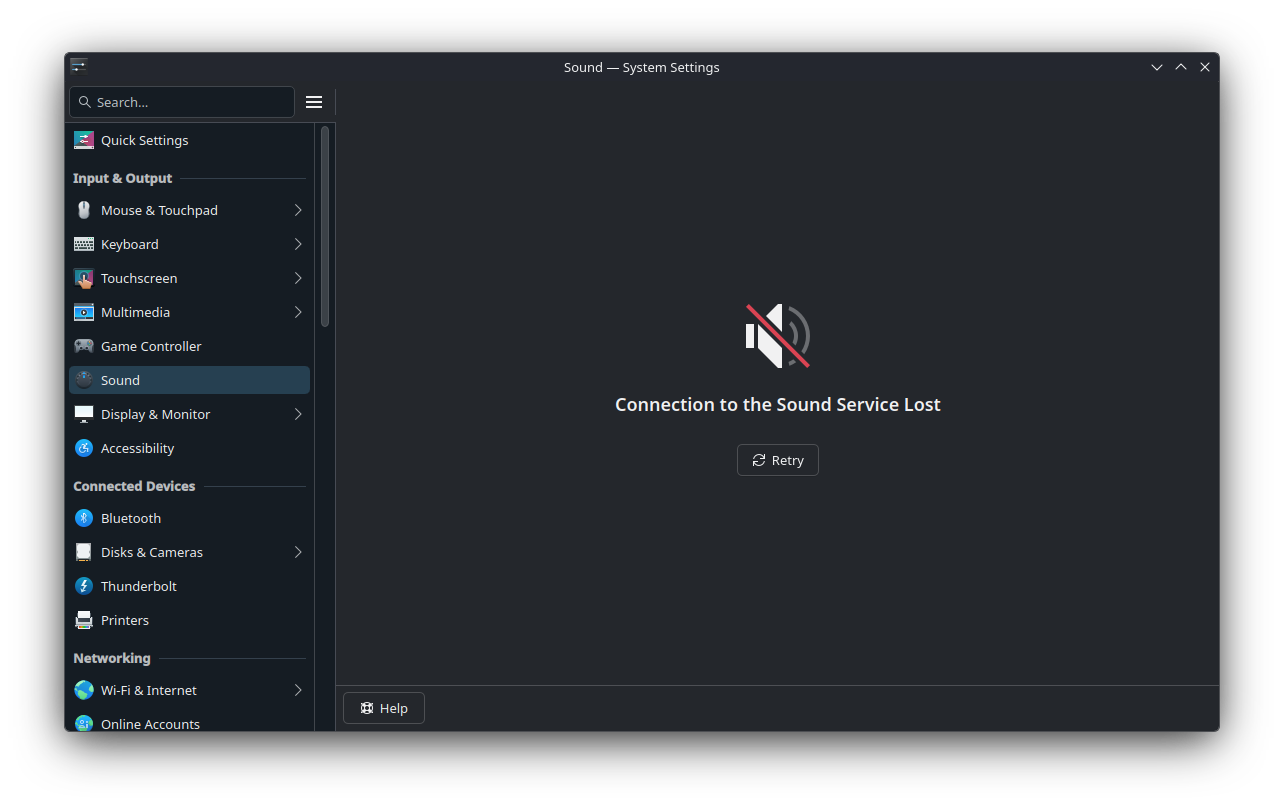Click the Thunderbolt icon
Viewport: 1284px width, 808px height.
pos(84,586)
